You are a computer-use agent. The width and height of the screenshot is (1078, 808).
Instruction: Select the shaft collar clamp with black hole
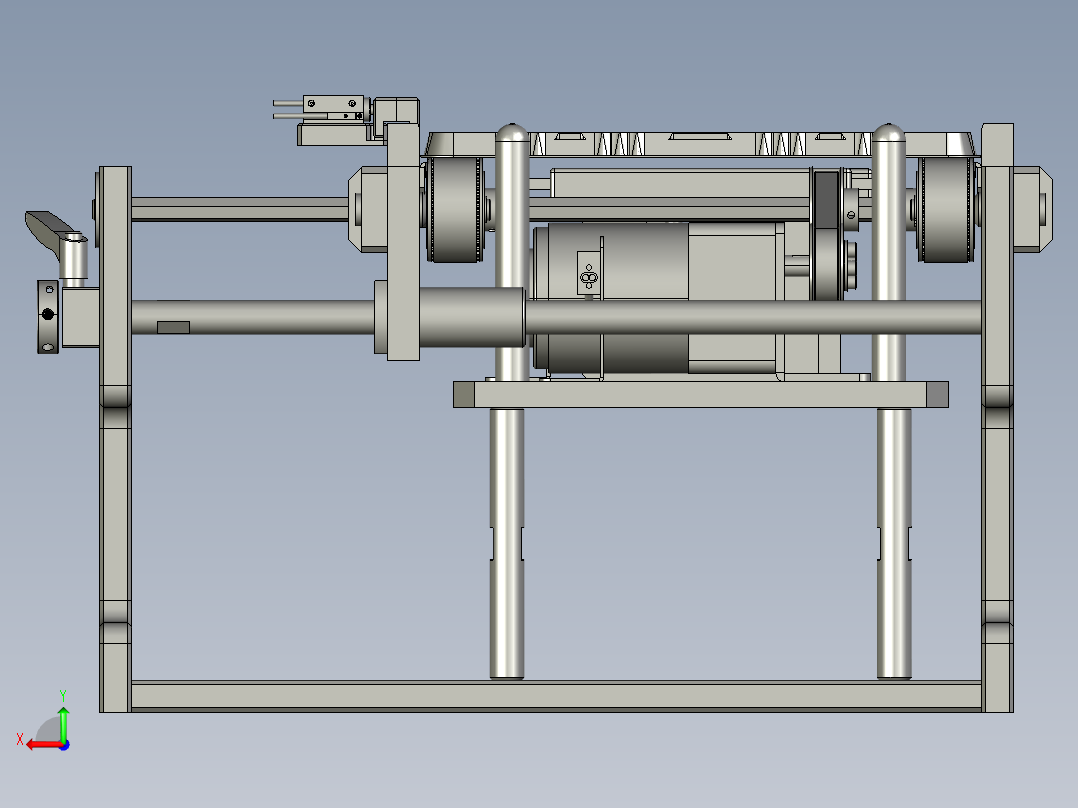[48, 316]
